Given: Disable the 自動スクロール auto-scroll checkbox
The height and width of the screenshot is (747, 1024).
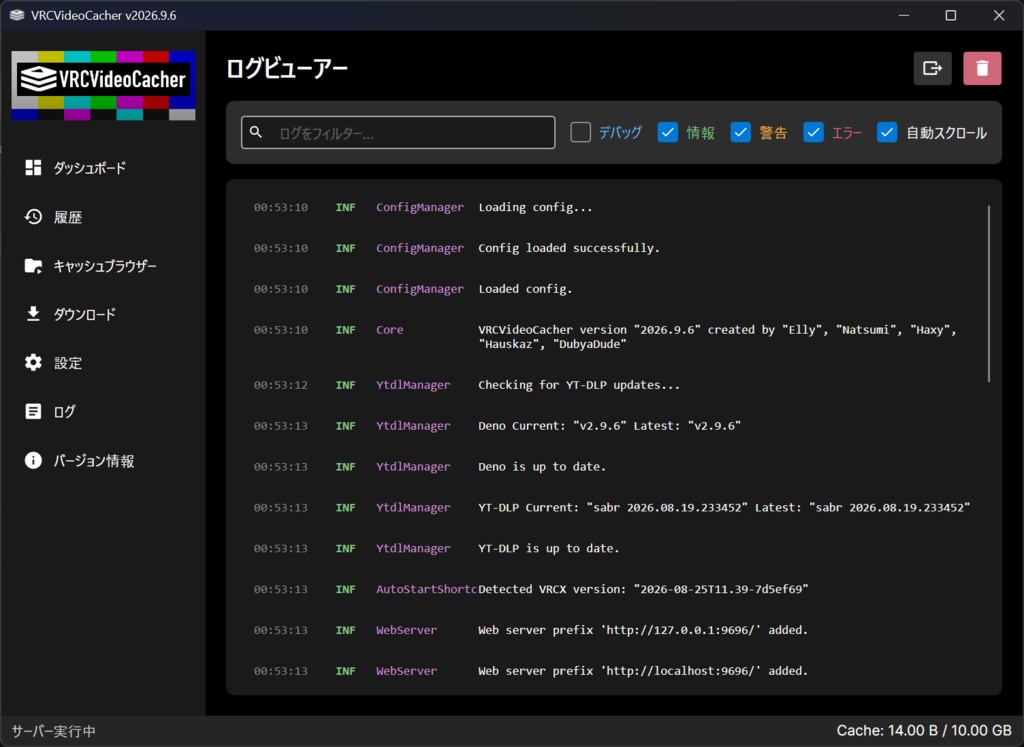Looking at the screenshot, I should click(887, 133).
